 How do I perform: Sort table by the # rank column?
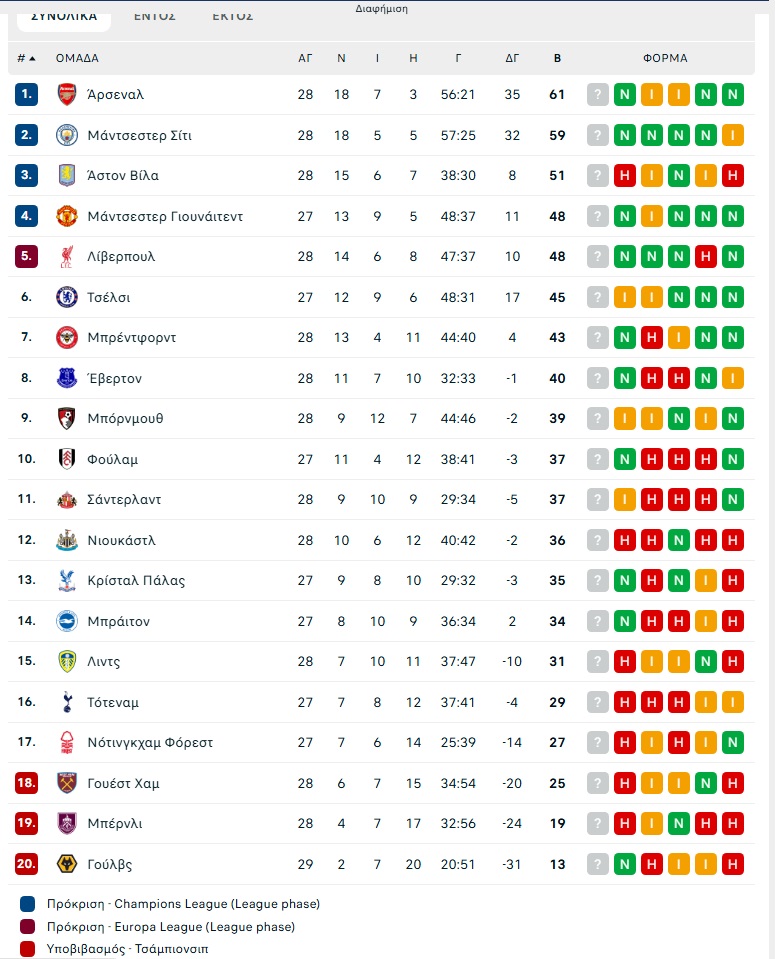click(26, 58)
